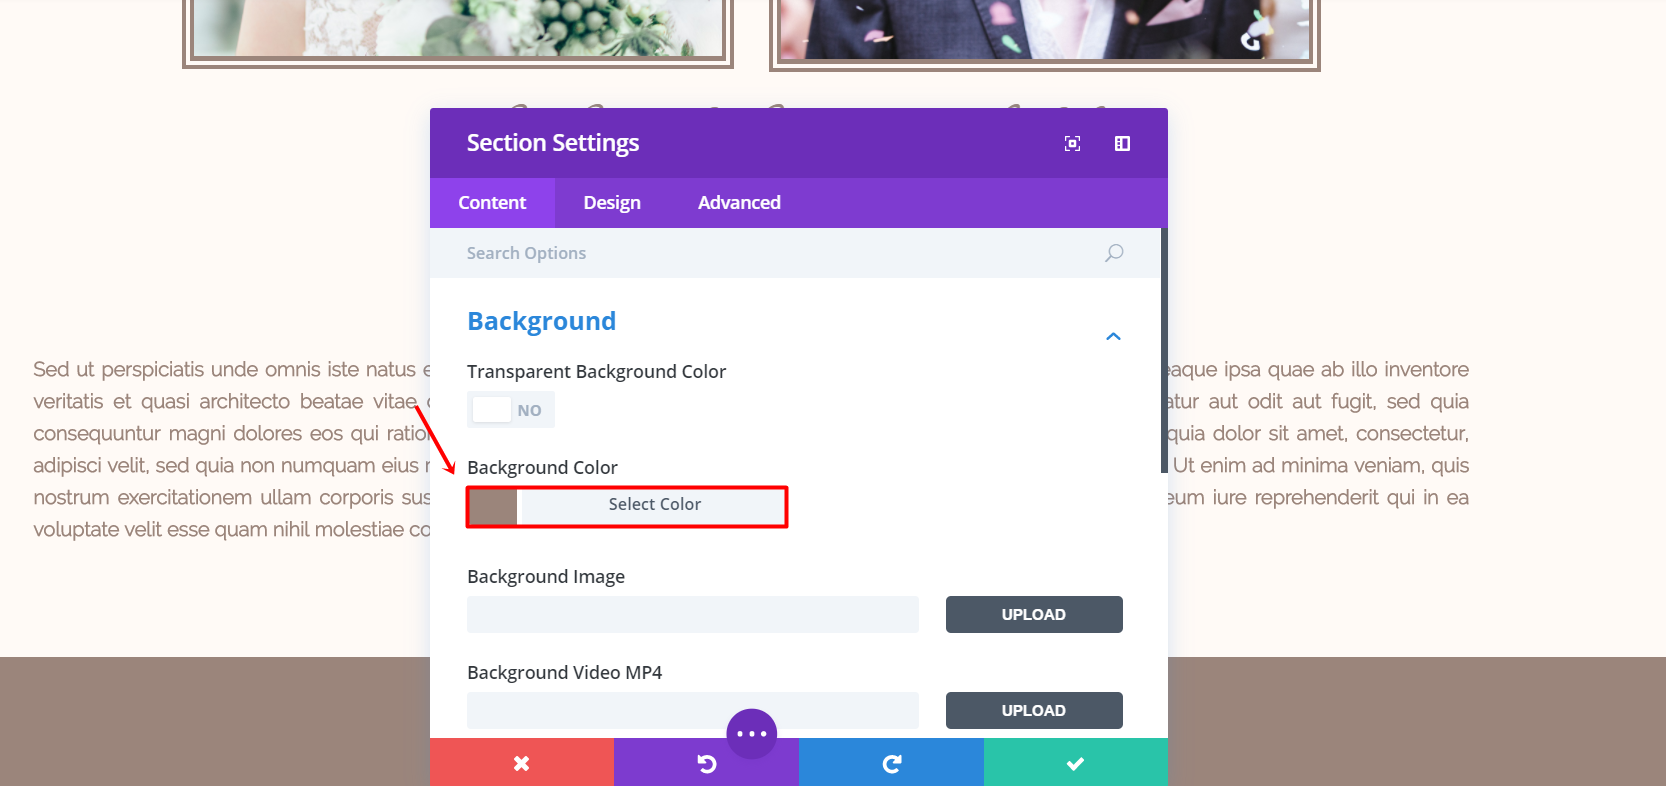Click the groom suit photo thumbnail
The width and height of the screenshot is (1666, 786).
pyautogui.click(x=1045, y=32)
